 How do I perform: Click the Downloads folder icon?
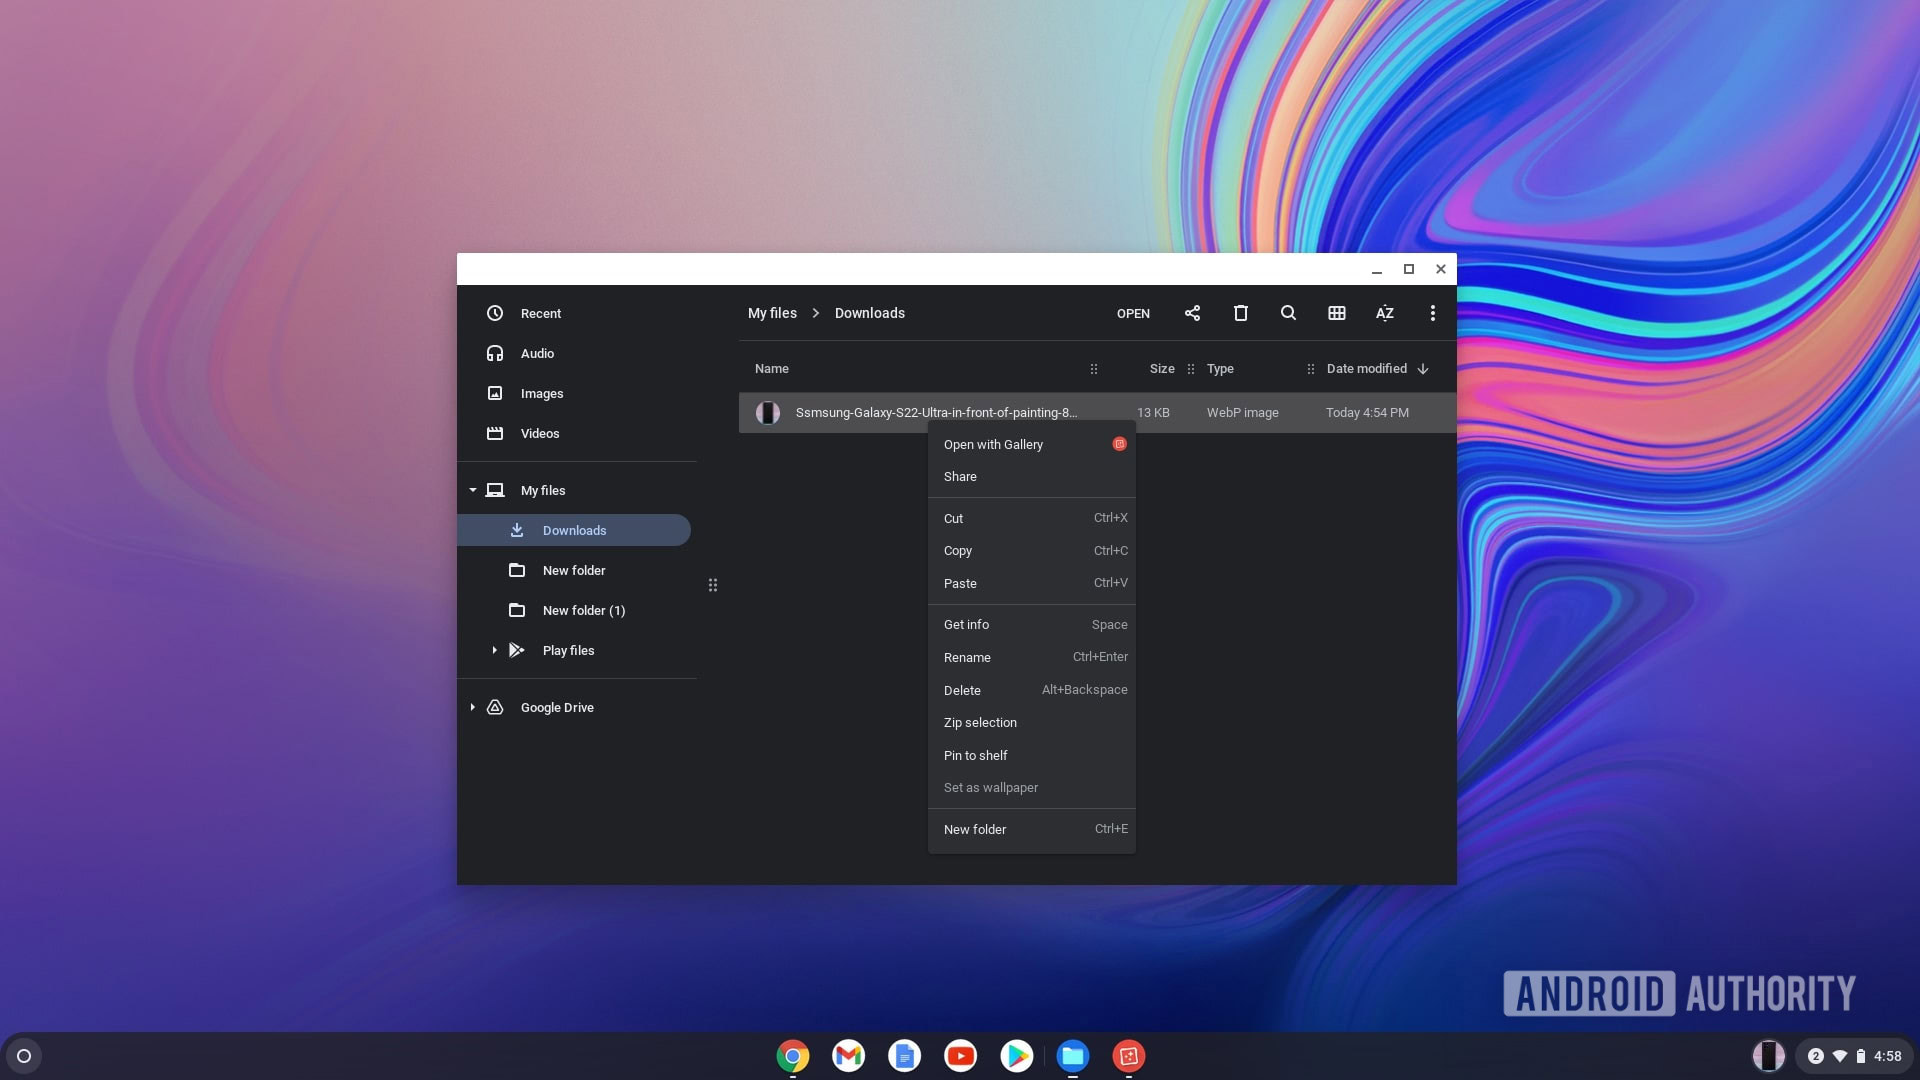518,529
